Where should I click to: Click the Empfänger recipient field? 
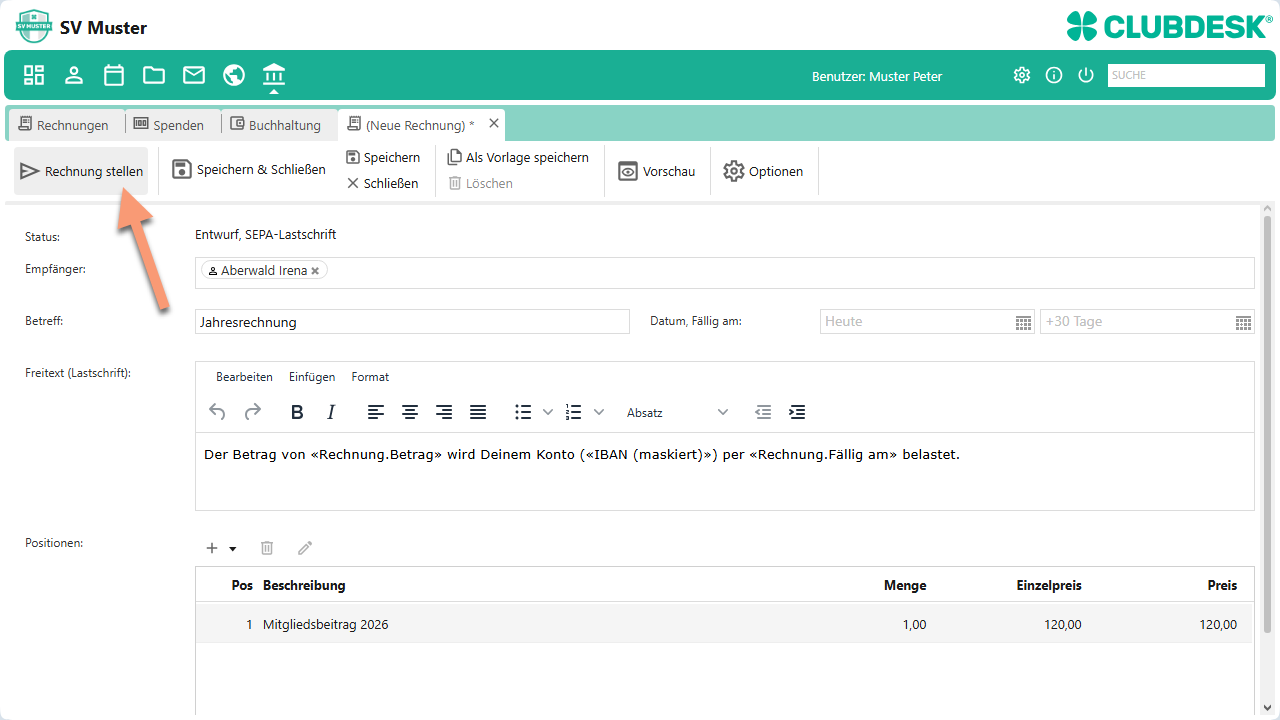click(724, 273)
